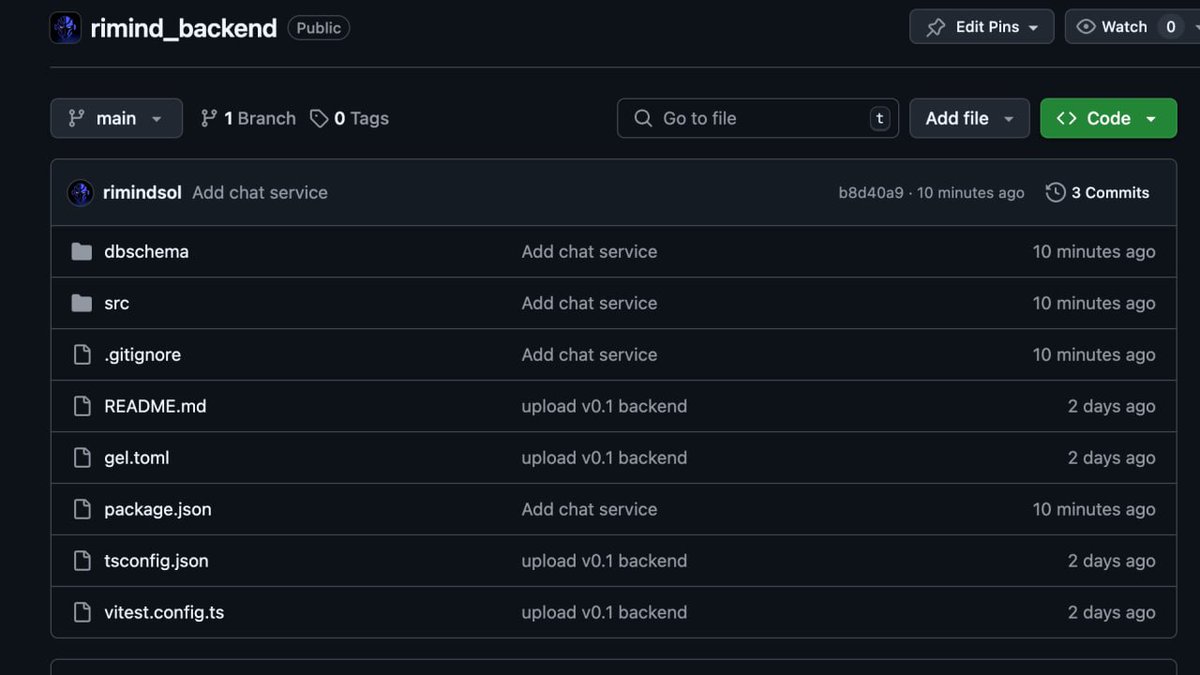Click the vitest.config.ts row 2 days ago timestamp
This screenshot has height=675, width=1200.
point(1111,612)
